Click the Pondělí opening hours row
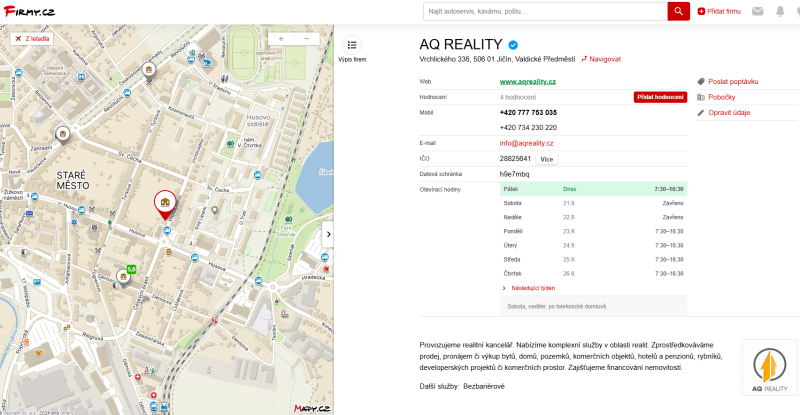Screen dimensions: 800x415 [593, 231]
